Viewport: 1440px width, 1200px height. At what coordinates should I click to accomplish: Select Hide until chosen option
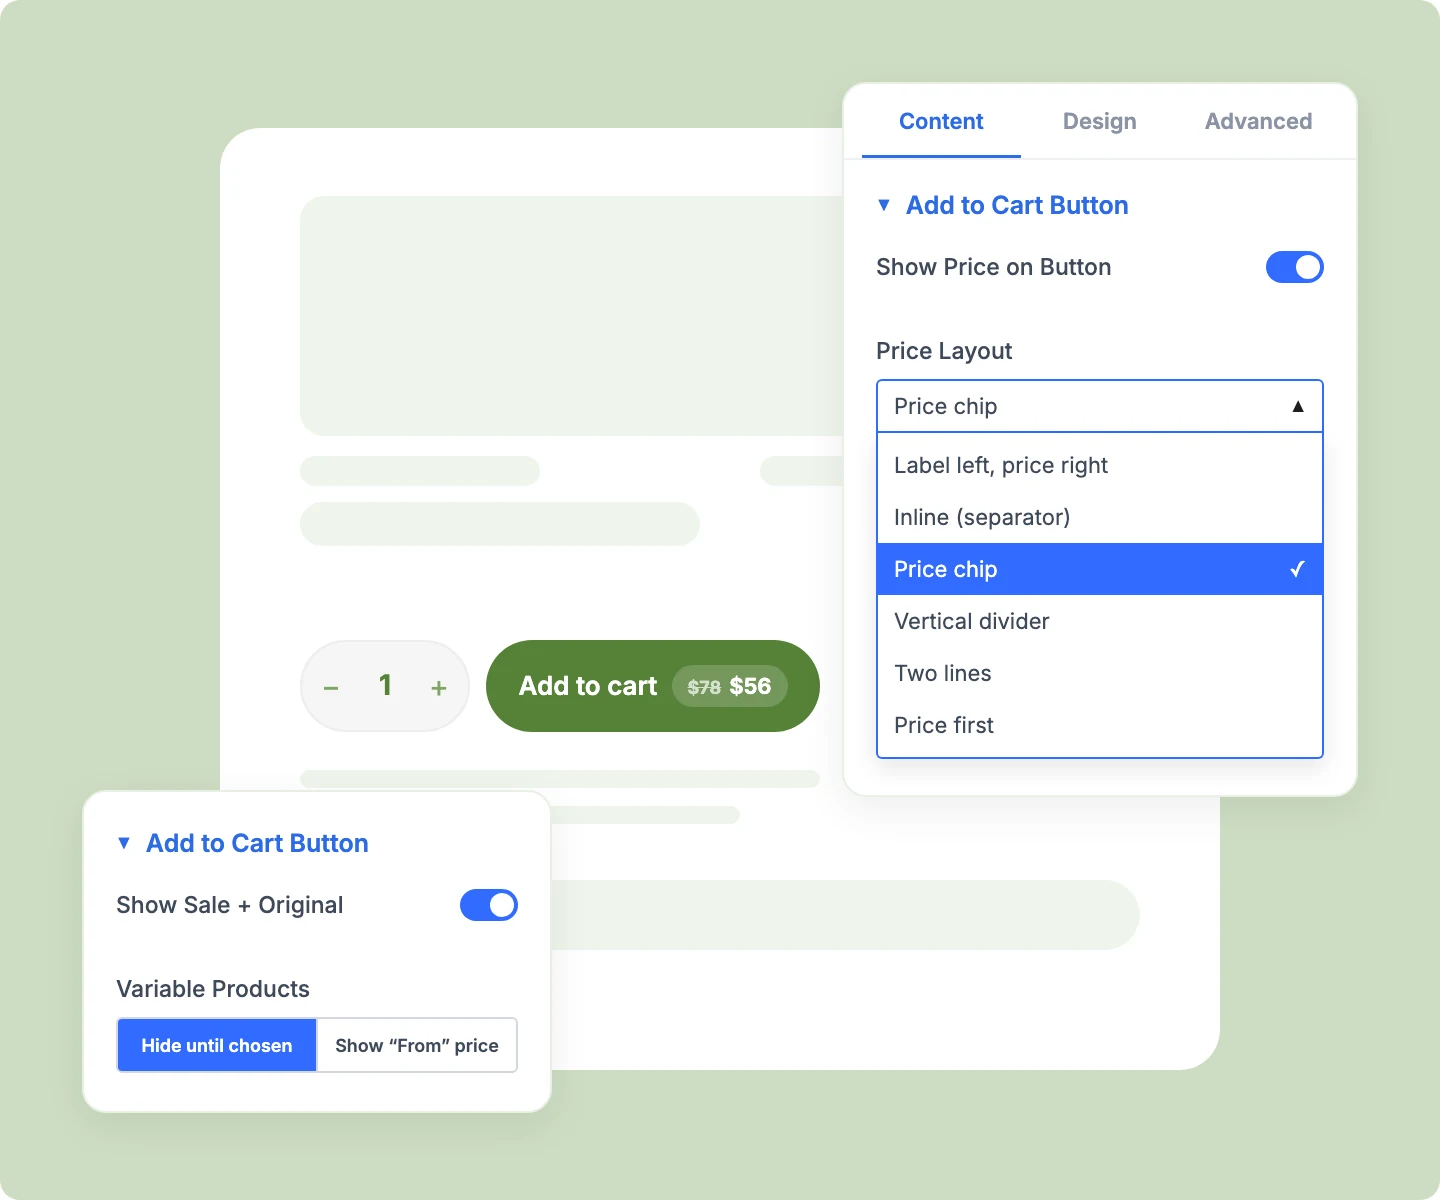click(x=217, y=1045)
